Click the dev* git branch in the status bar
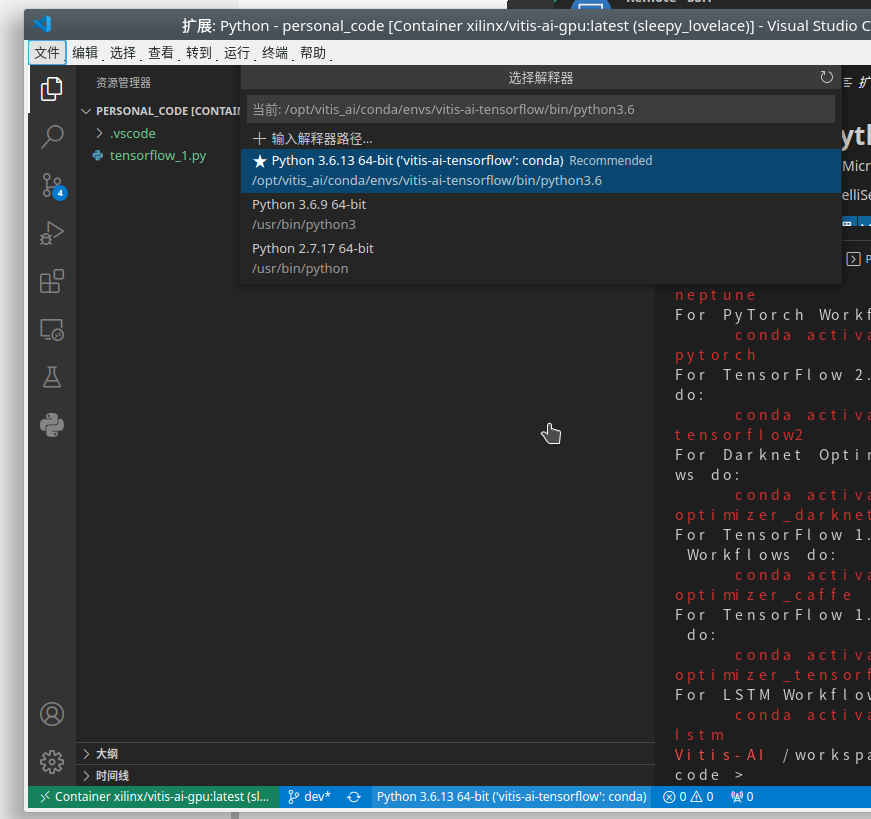 click(x=309, y=797)
